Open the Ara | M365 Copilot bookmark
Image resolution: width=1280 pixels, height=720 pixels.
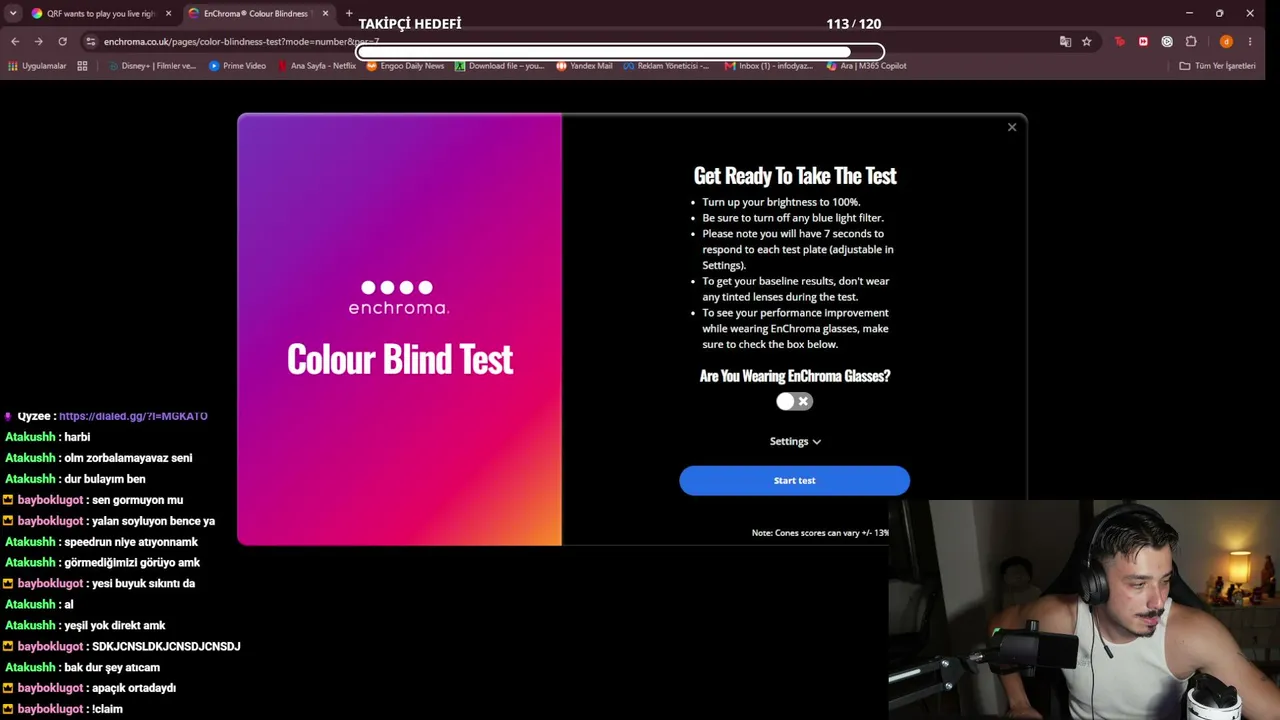867,66
